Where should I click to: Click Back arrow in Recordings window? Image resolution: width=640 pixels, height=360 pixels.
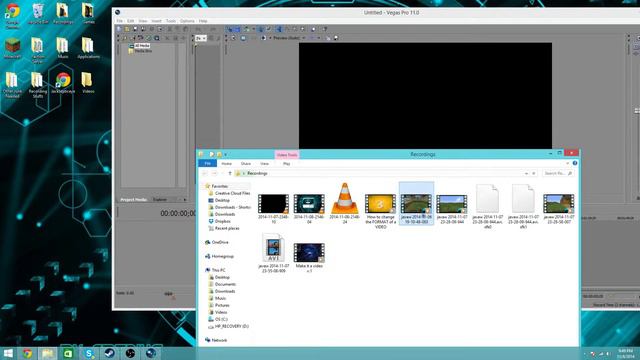tap(205, 173)
